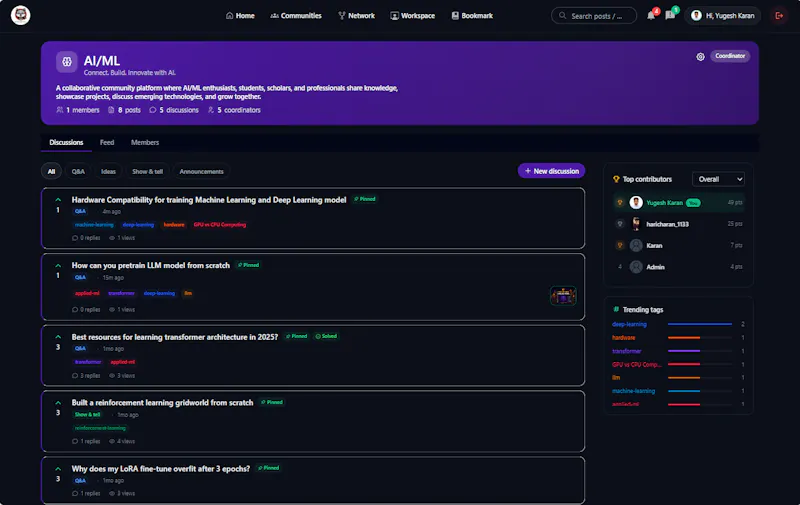Viewport: 800px width, 505px height.
Task: Click the transformer trending tag bar
Action: (700, 351)
